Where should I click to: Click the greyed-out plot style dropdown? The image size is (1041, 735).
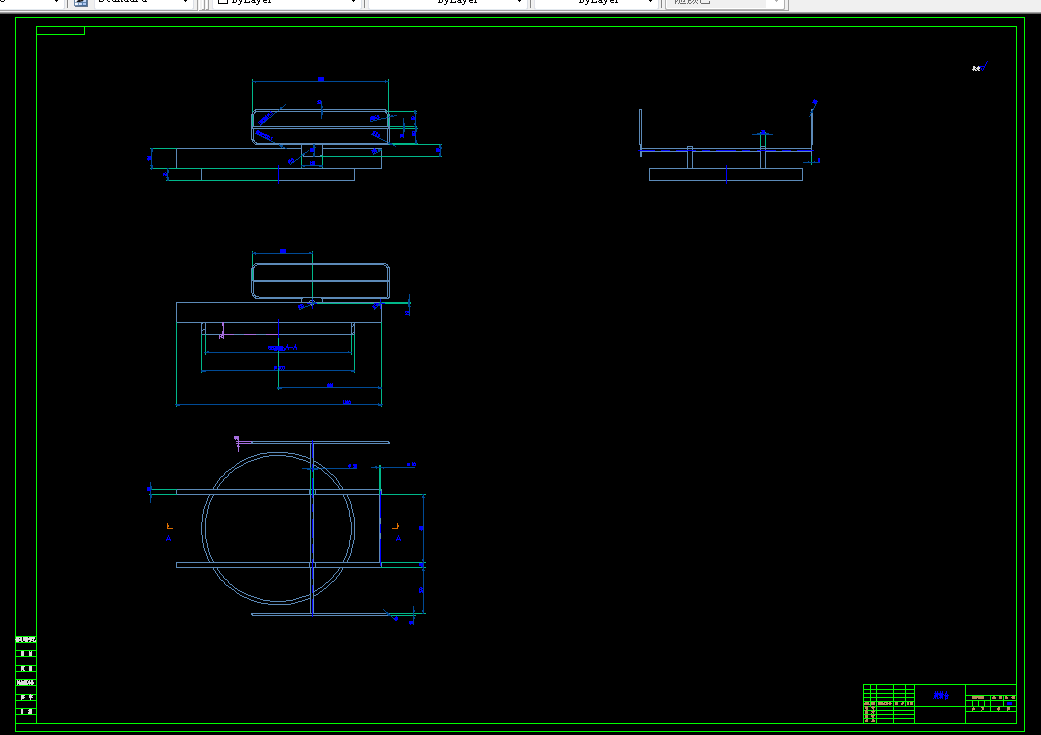click(725, 3)
